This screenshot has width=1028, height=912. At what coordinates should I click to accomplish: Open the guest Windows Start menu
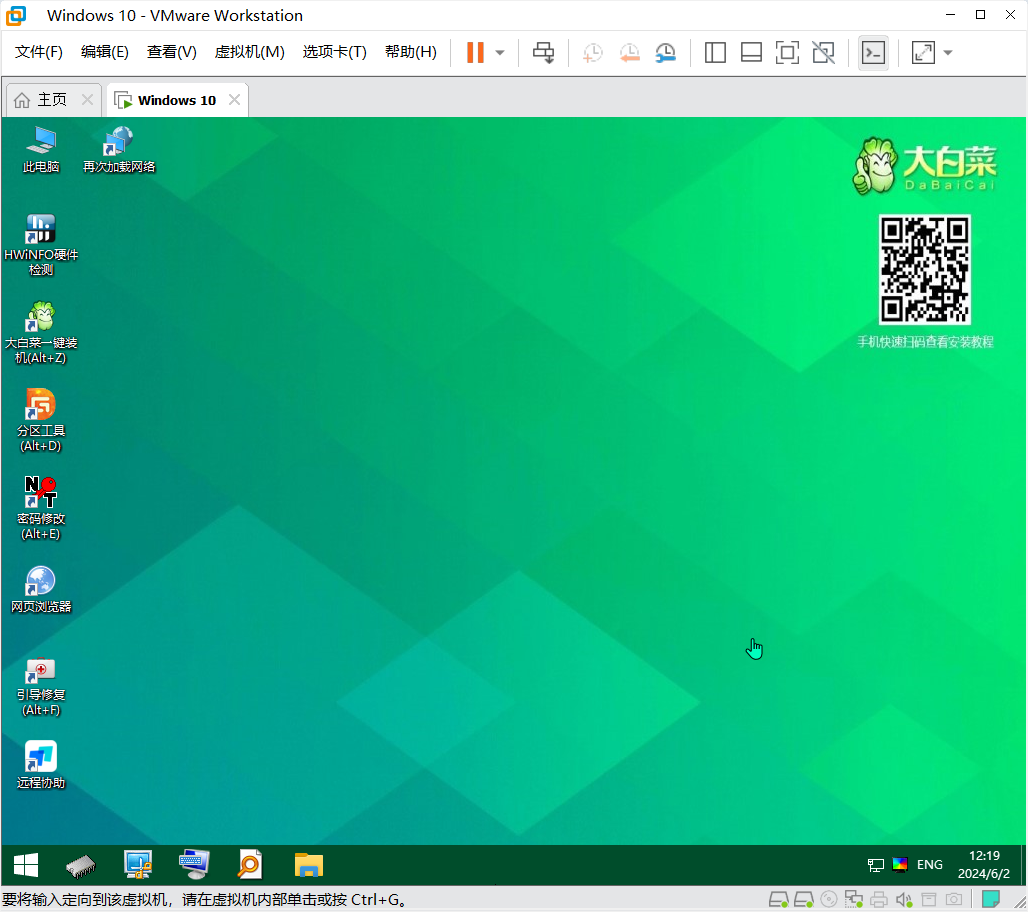coord(26,865)
